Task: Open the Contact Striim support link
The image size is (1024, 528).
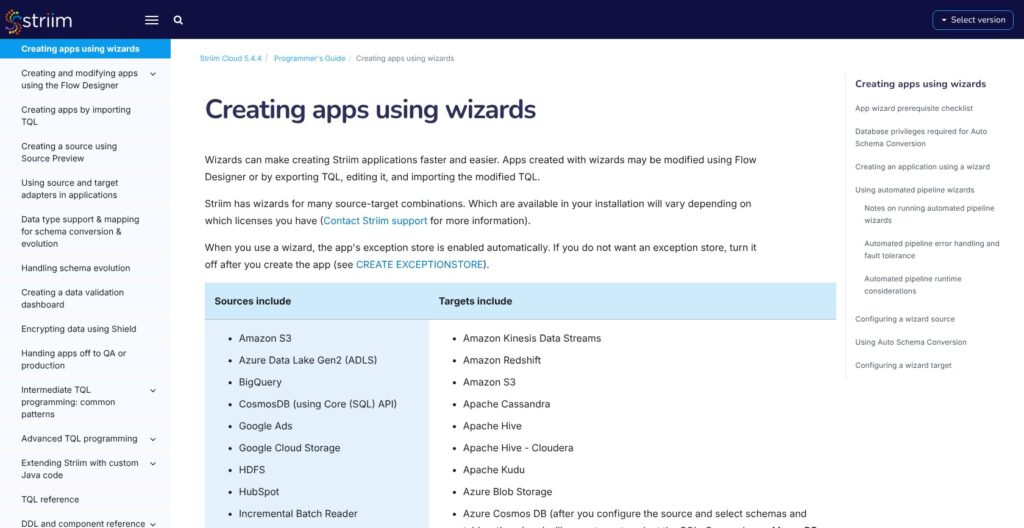Action: pos(376,221)
